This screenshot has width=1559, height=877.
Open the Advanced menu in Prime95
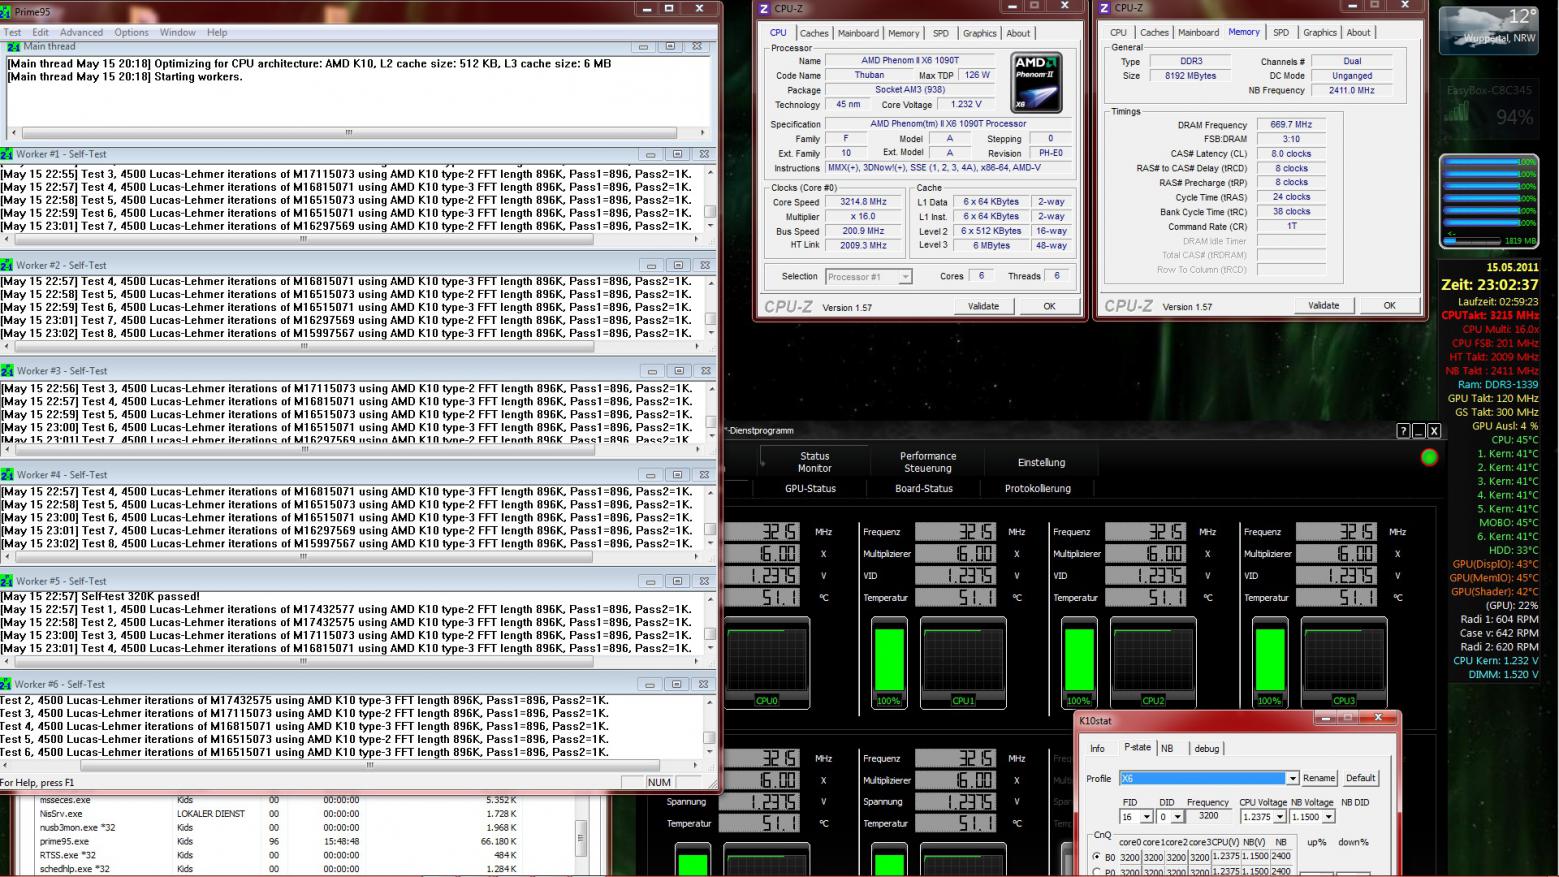tap(81, 32)
